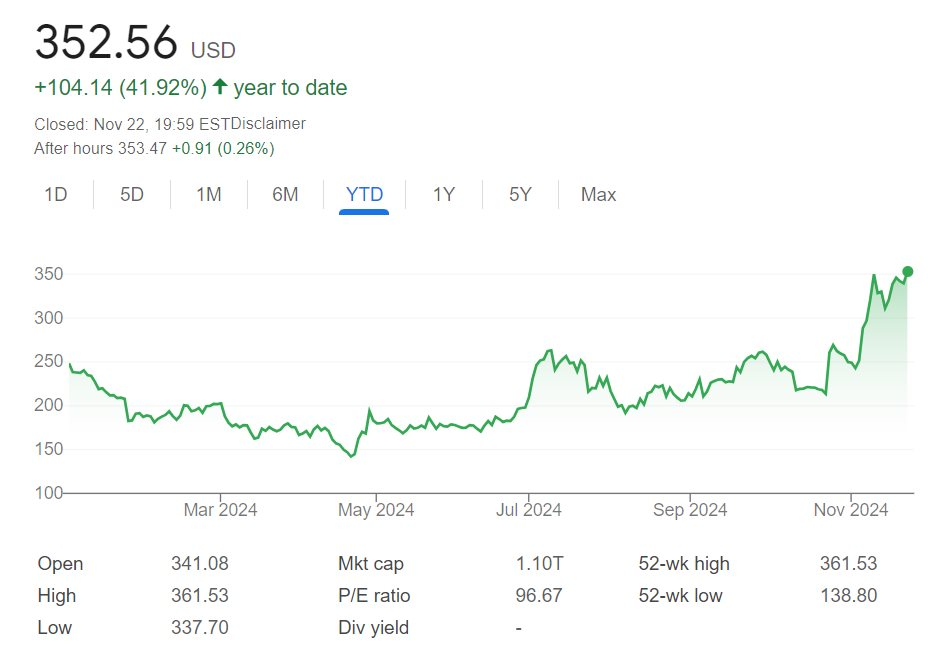Switch chart to the 1Y range
This screenshot has width=940, height=654.
(x=443, y=194)
